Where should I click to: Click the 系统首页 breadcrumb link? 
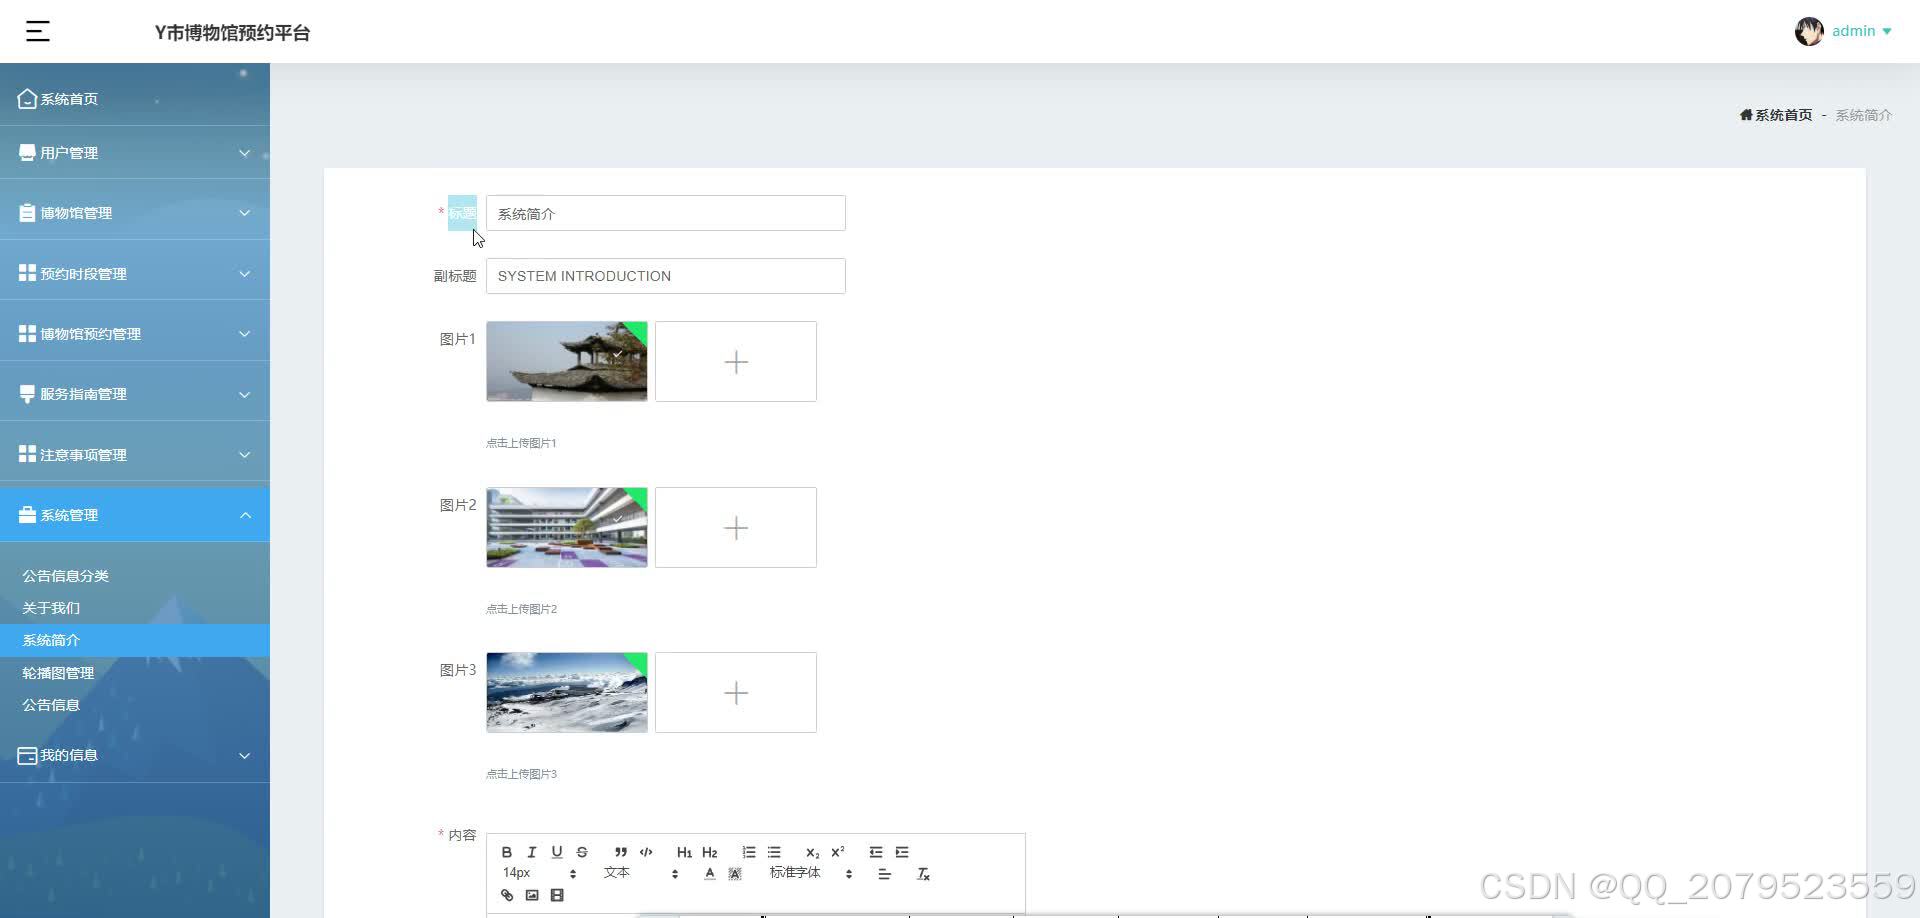1776,115
